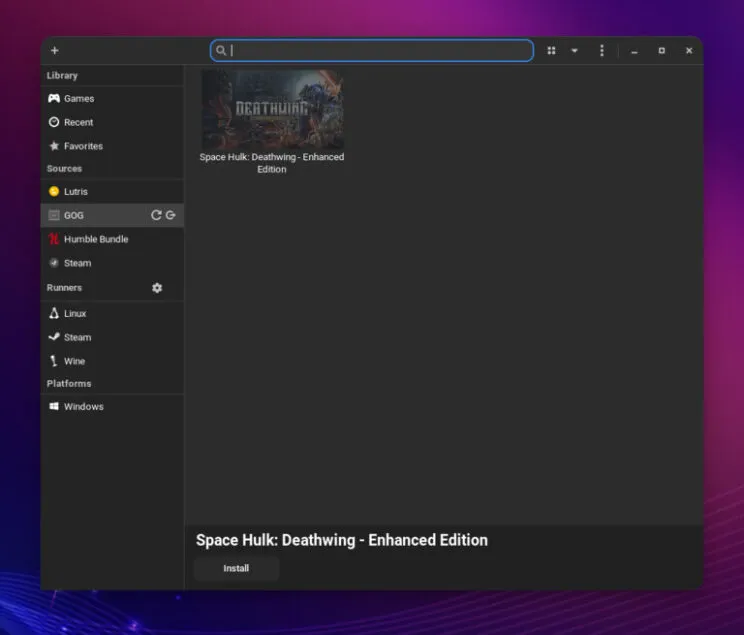Click the red Humble Bundle logo icon
The height and width of the screenshot is (635, 744).
click(54, 239)
